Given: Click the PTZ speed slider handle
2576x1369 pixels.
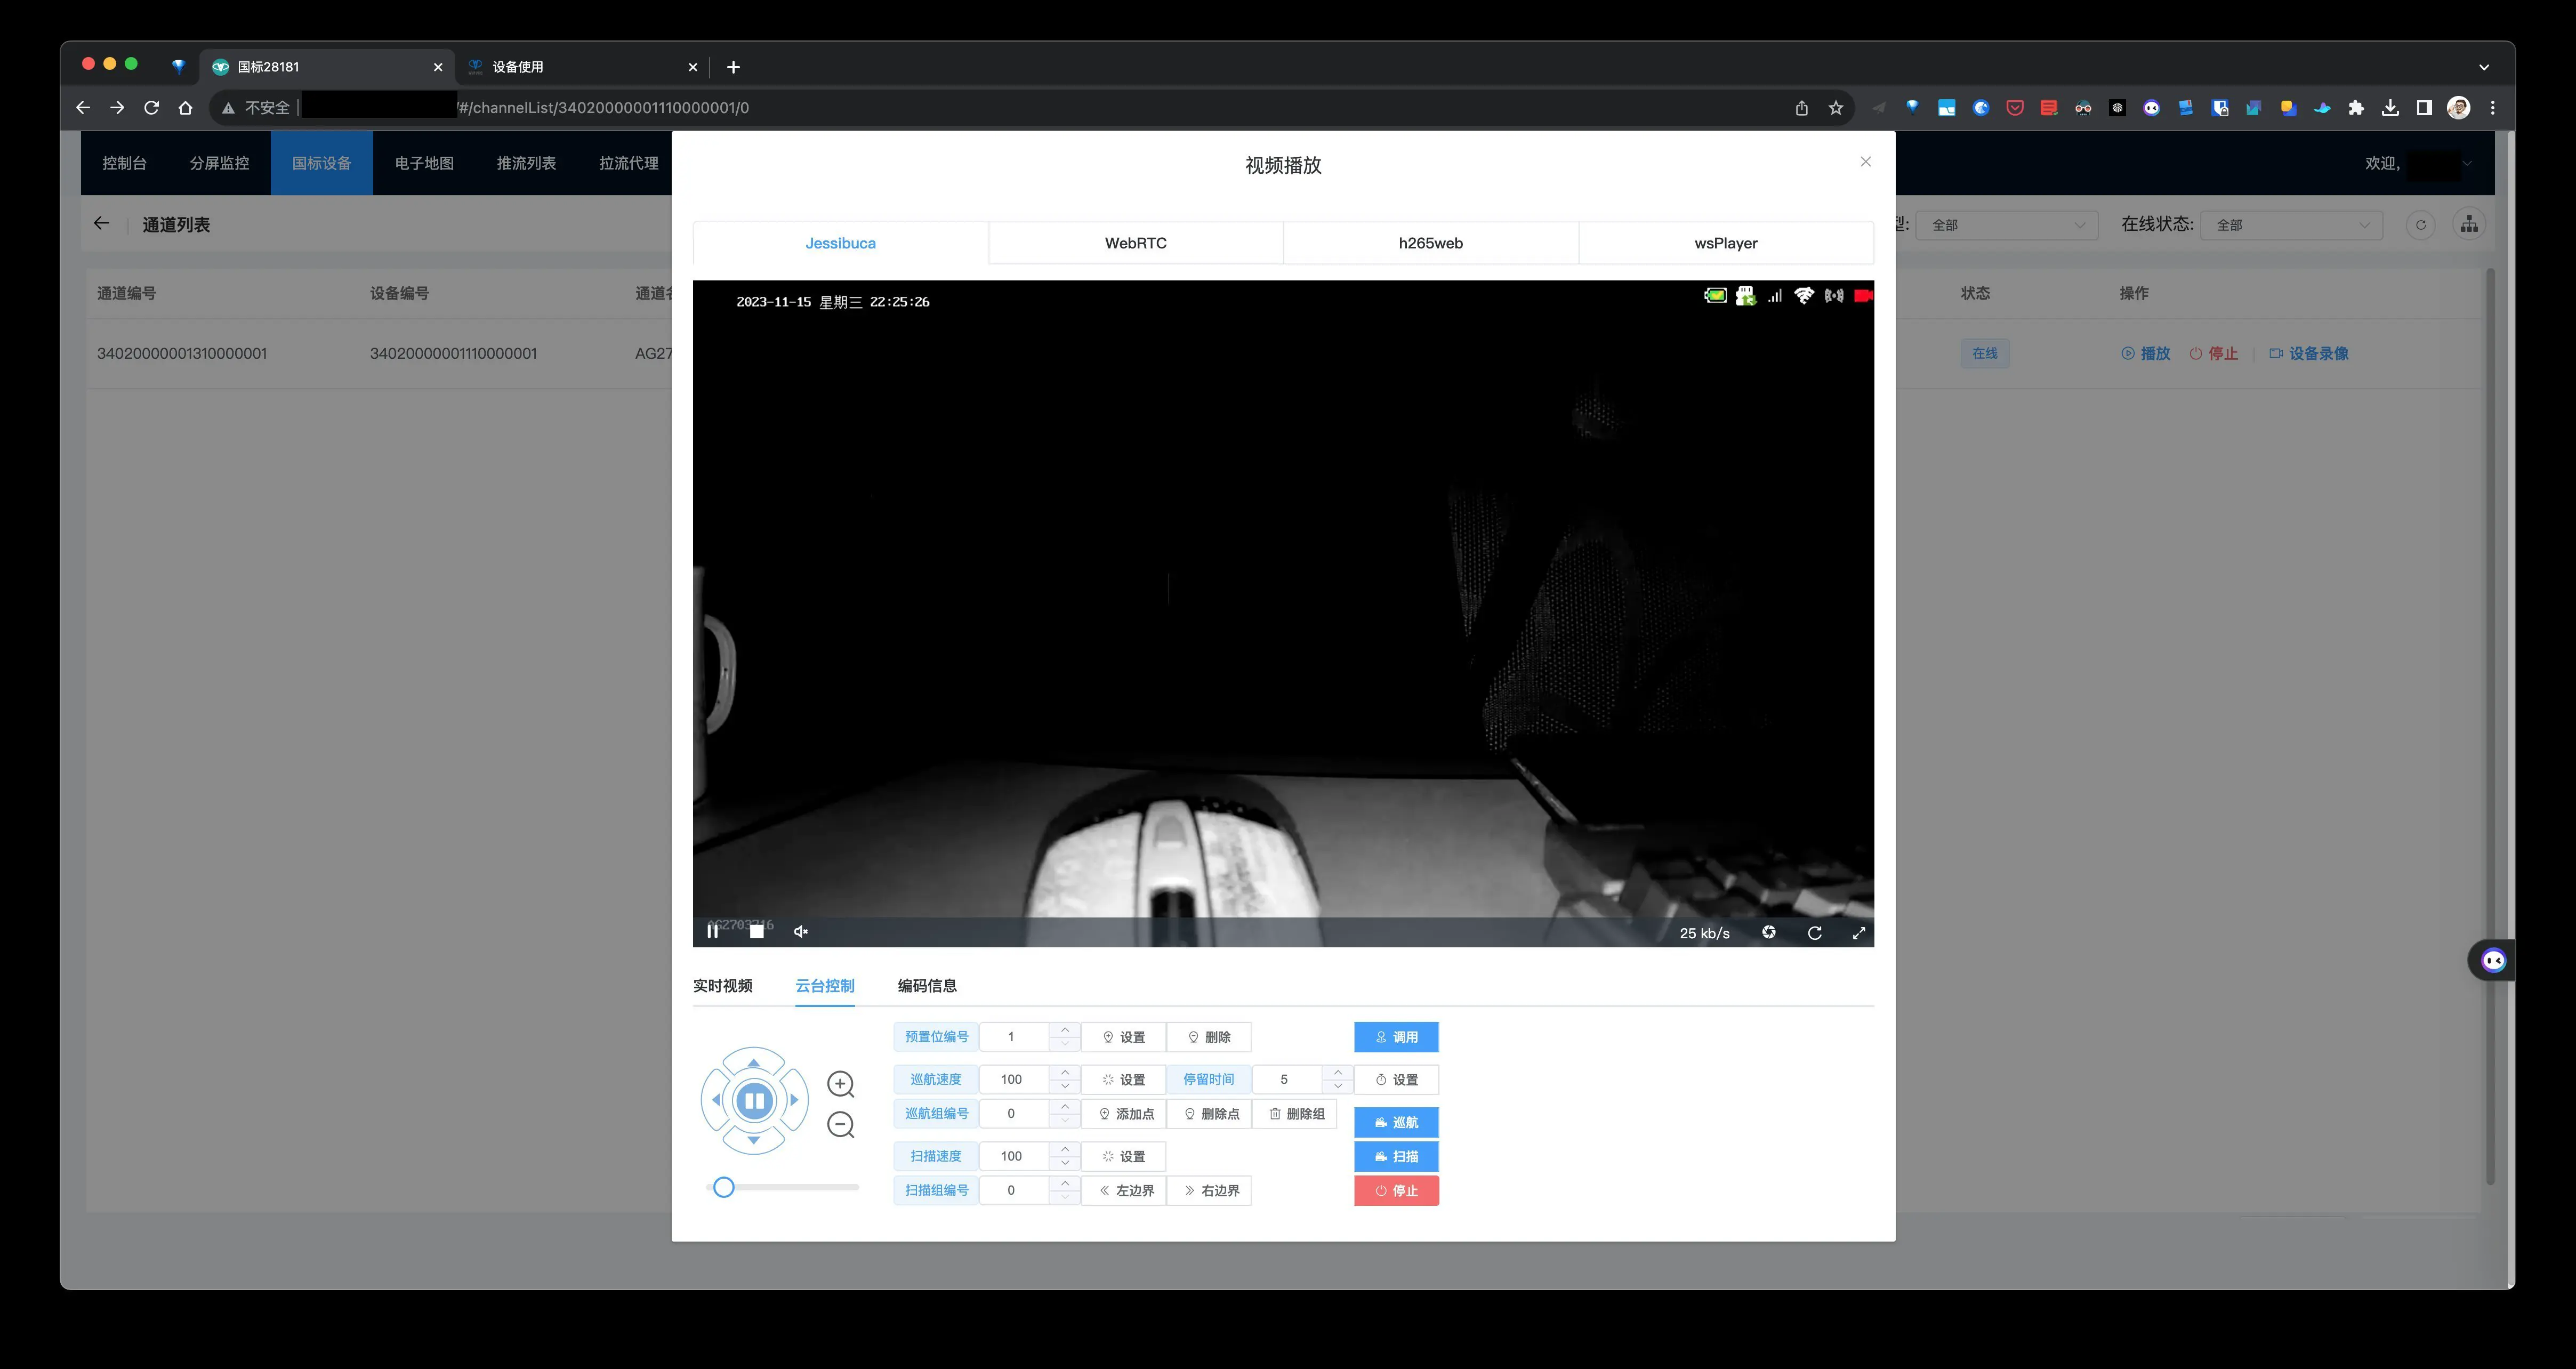Looking at the screenshot, I should (724, 1187).
